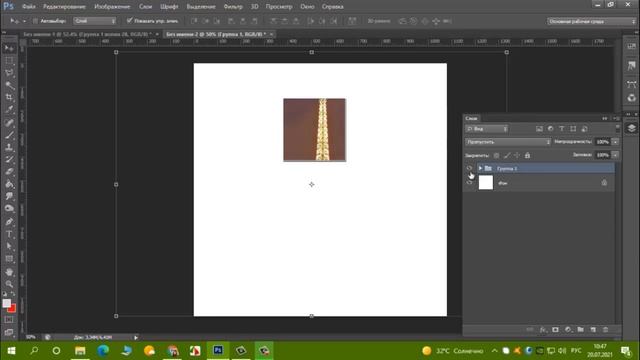Create a new group folder icon
The image size is (640, 360).
coord(580,330)
